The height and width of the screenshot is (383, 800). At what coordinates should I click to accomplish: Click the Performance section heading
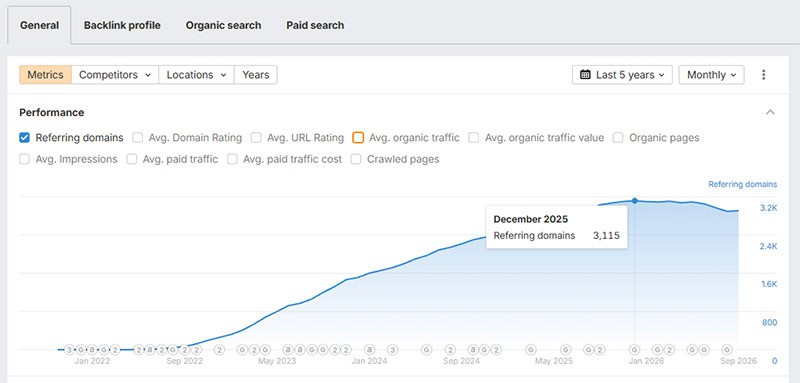pos(52,112)
